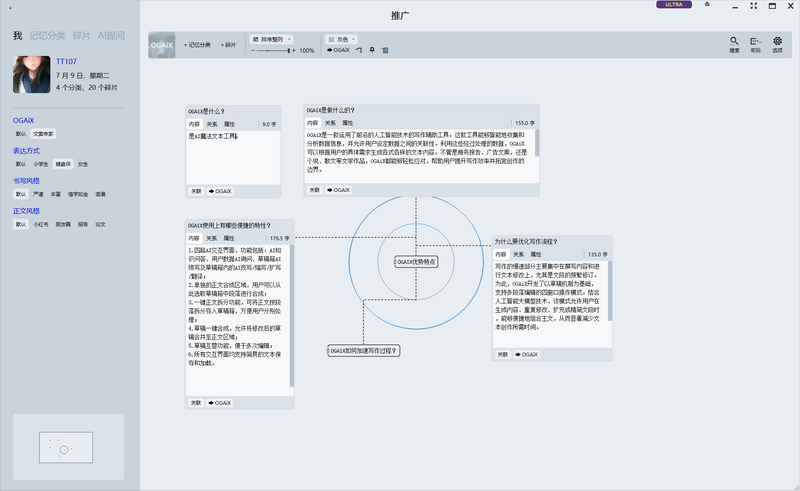Click the curved arrow icon beside OGAIX
800x491 pixels.
358,49
